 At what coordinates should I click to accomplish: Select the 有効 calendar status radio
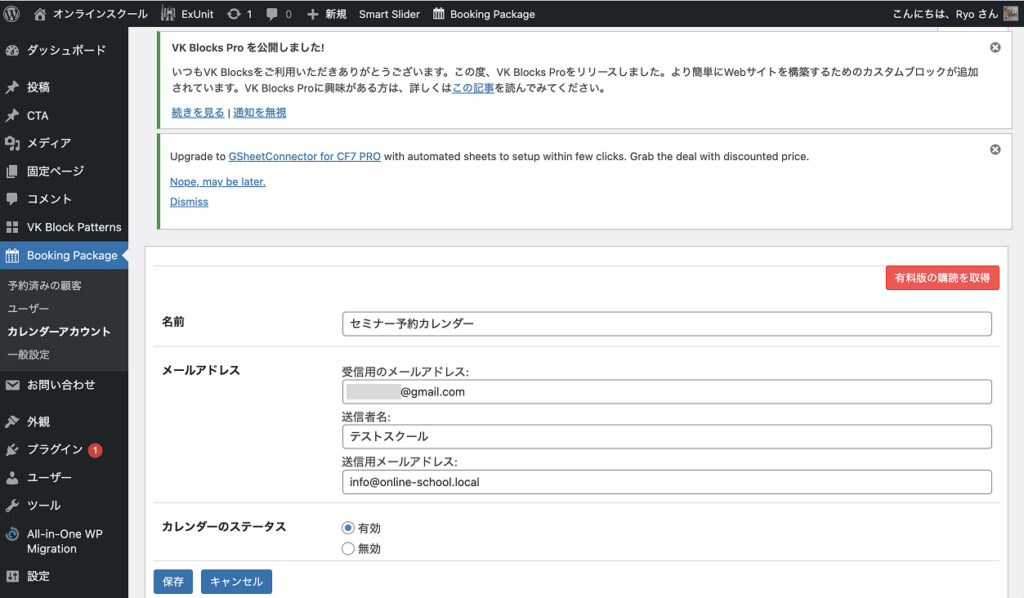coord(348,528)
